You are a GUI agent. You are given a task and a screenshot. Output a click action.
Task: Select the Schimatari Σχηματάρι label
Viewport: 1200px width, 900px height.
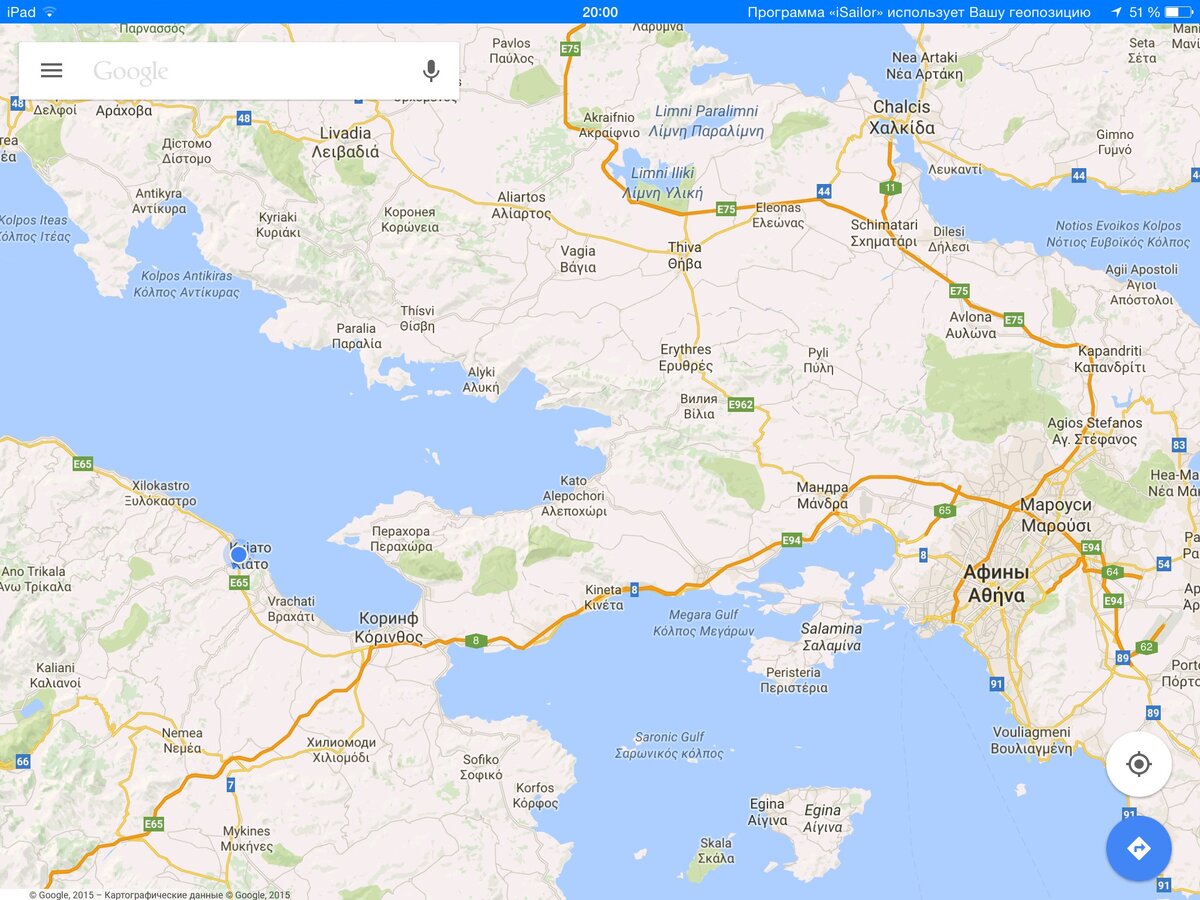884,233
